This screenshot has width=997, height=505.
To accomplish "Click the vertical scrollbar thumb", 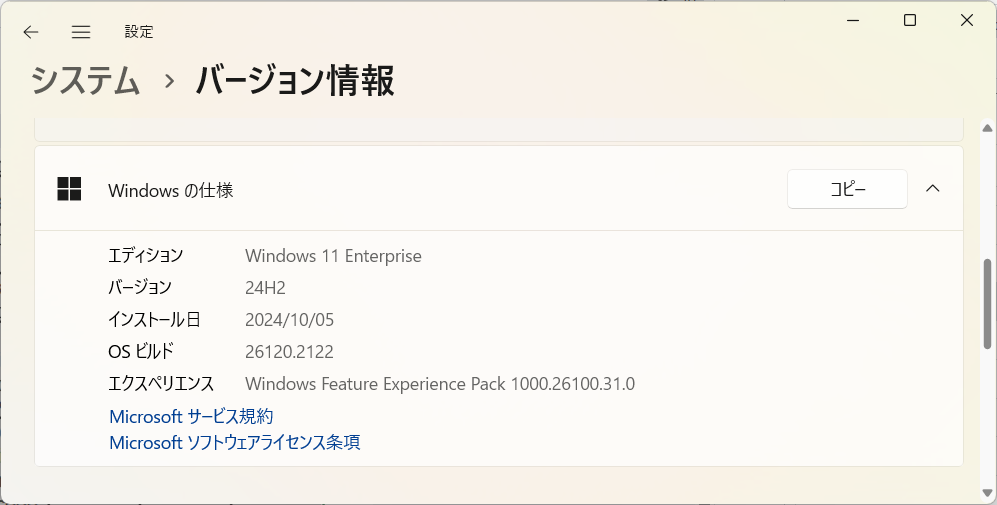I will coord(987,303).
